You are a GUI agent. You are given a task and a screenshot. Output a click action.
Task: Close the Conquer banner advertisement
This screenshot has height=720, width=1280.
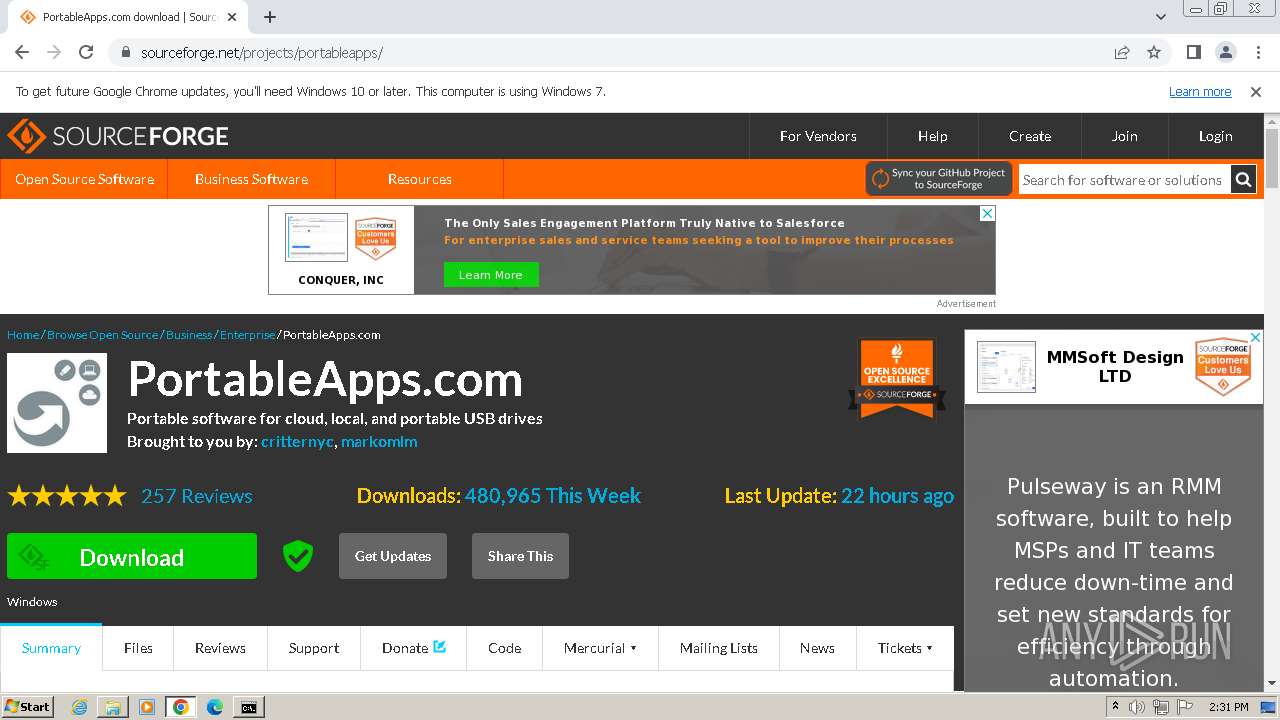click(987, 213)
